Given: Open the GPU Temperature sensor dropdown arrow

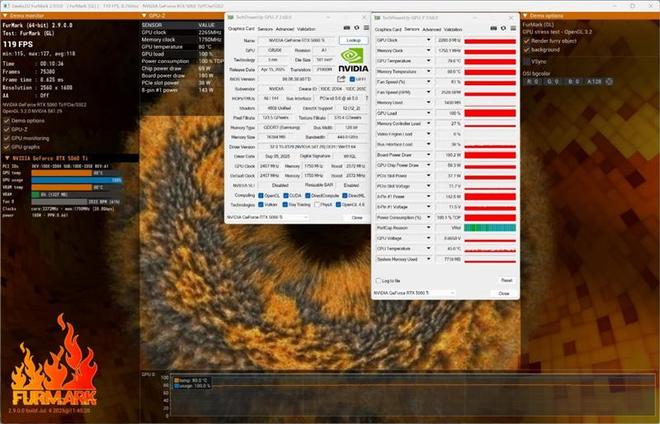Looking at the screenshot, I should [x=430, y=62].
